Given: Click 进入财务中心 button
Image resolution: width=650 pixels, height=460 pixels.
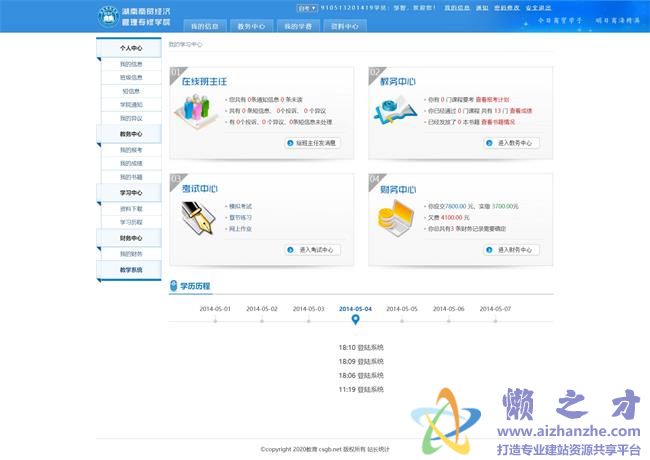Looking at the screenshot, I should tap(511, 250).
